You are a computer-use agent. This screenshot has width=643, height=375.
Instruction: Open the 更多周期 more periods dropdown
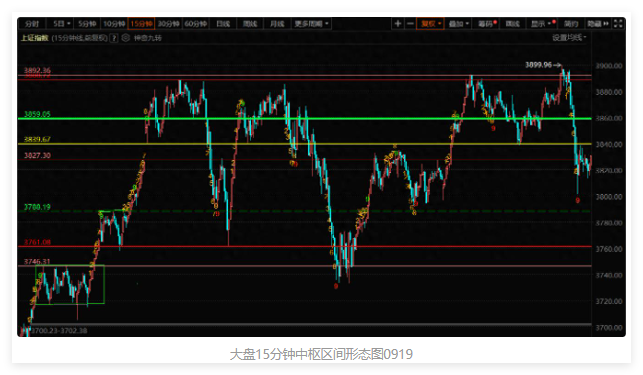pyautogui.click(x=312, y=24)
